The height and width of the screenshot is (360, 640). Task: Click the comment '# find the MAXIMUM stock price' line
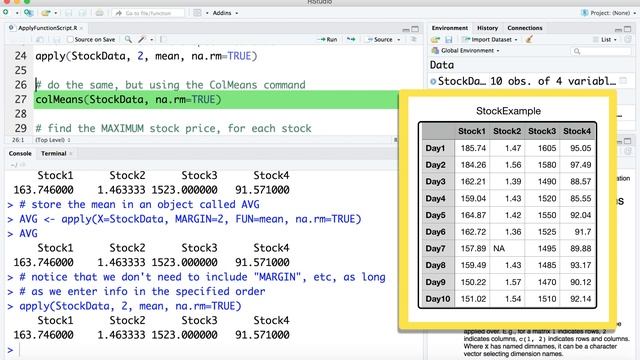[x=173, y=128]
